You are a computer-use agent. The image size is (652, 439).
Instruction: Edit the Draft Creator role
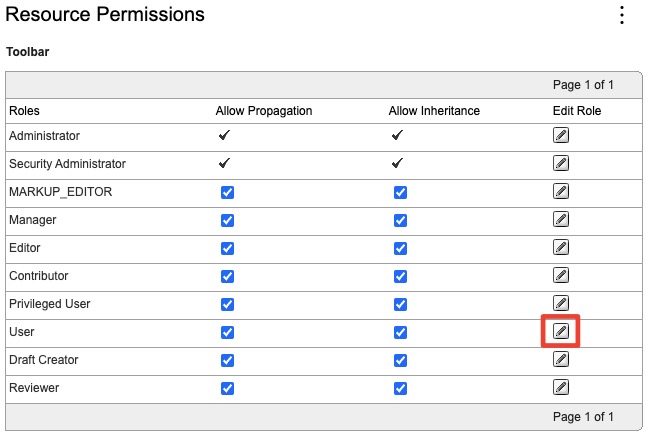coord(561,359)
